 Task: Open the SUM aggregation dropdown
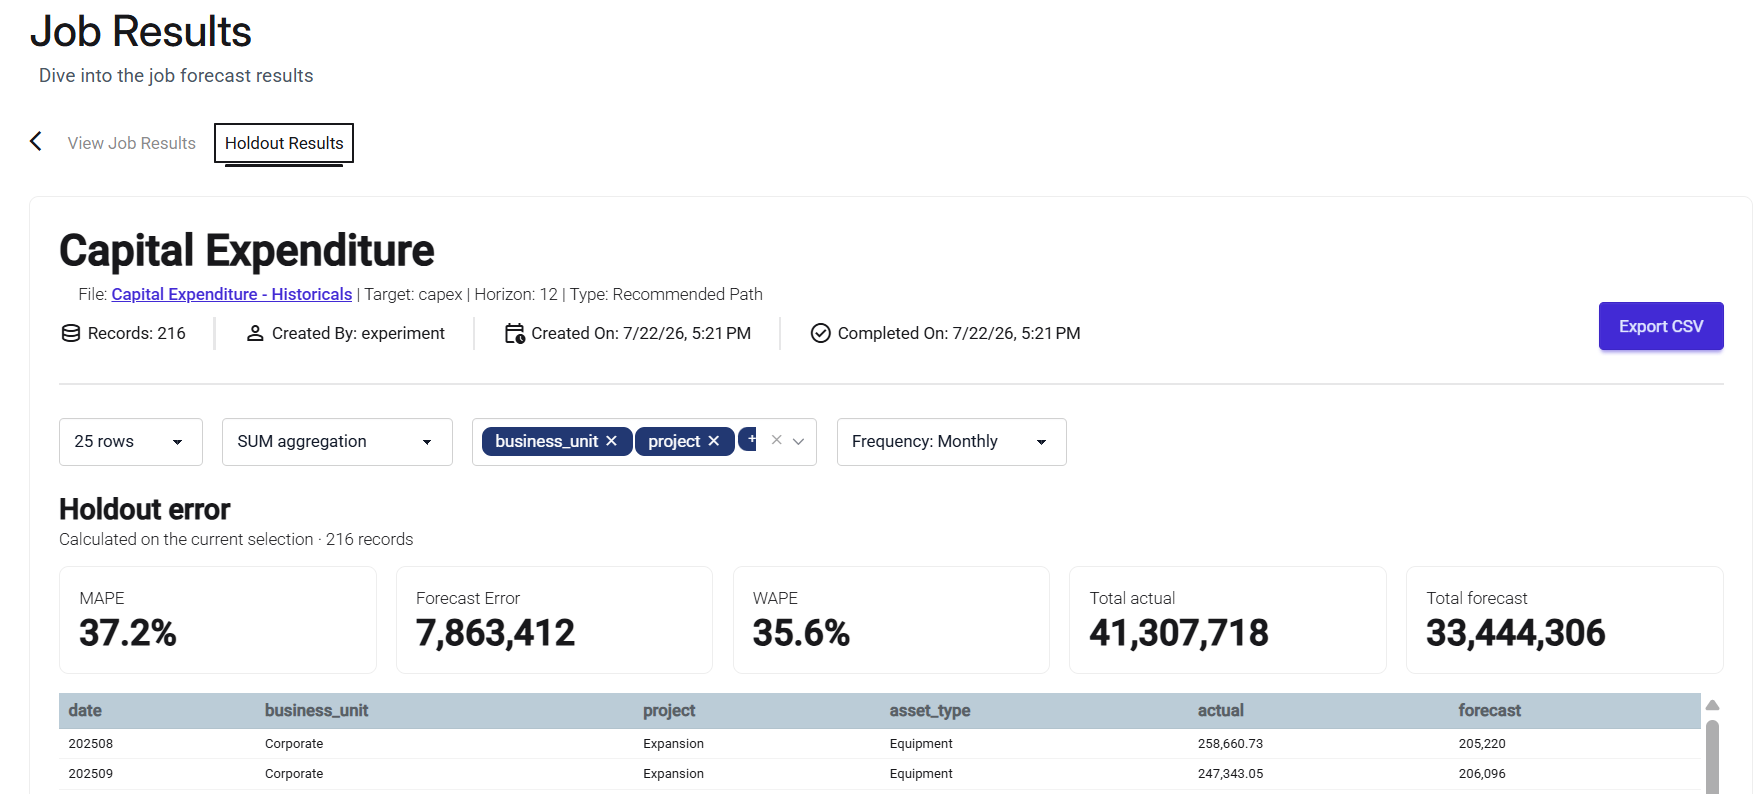[337, 442]
